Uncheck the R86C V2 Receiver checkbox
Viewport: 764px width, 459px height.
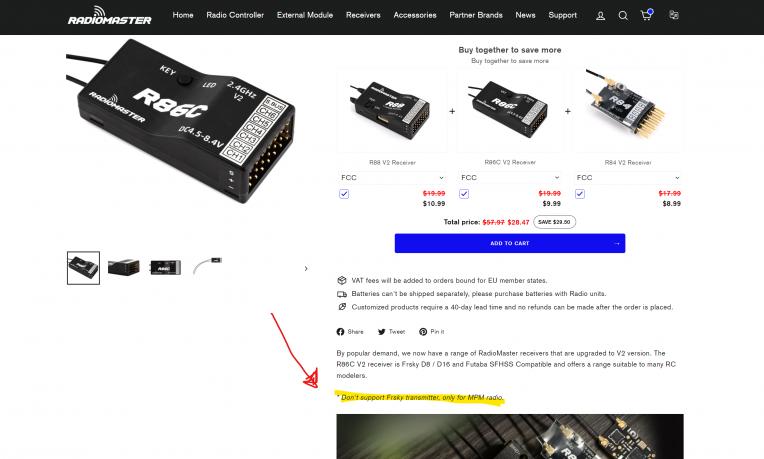click(464, 194)
